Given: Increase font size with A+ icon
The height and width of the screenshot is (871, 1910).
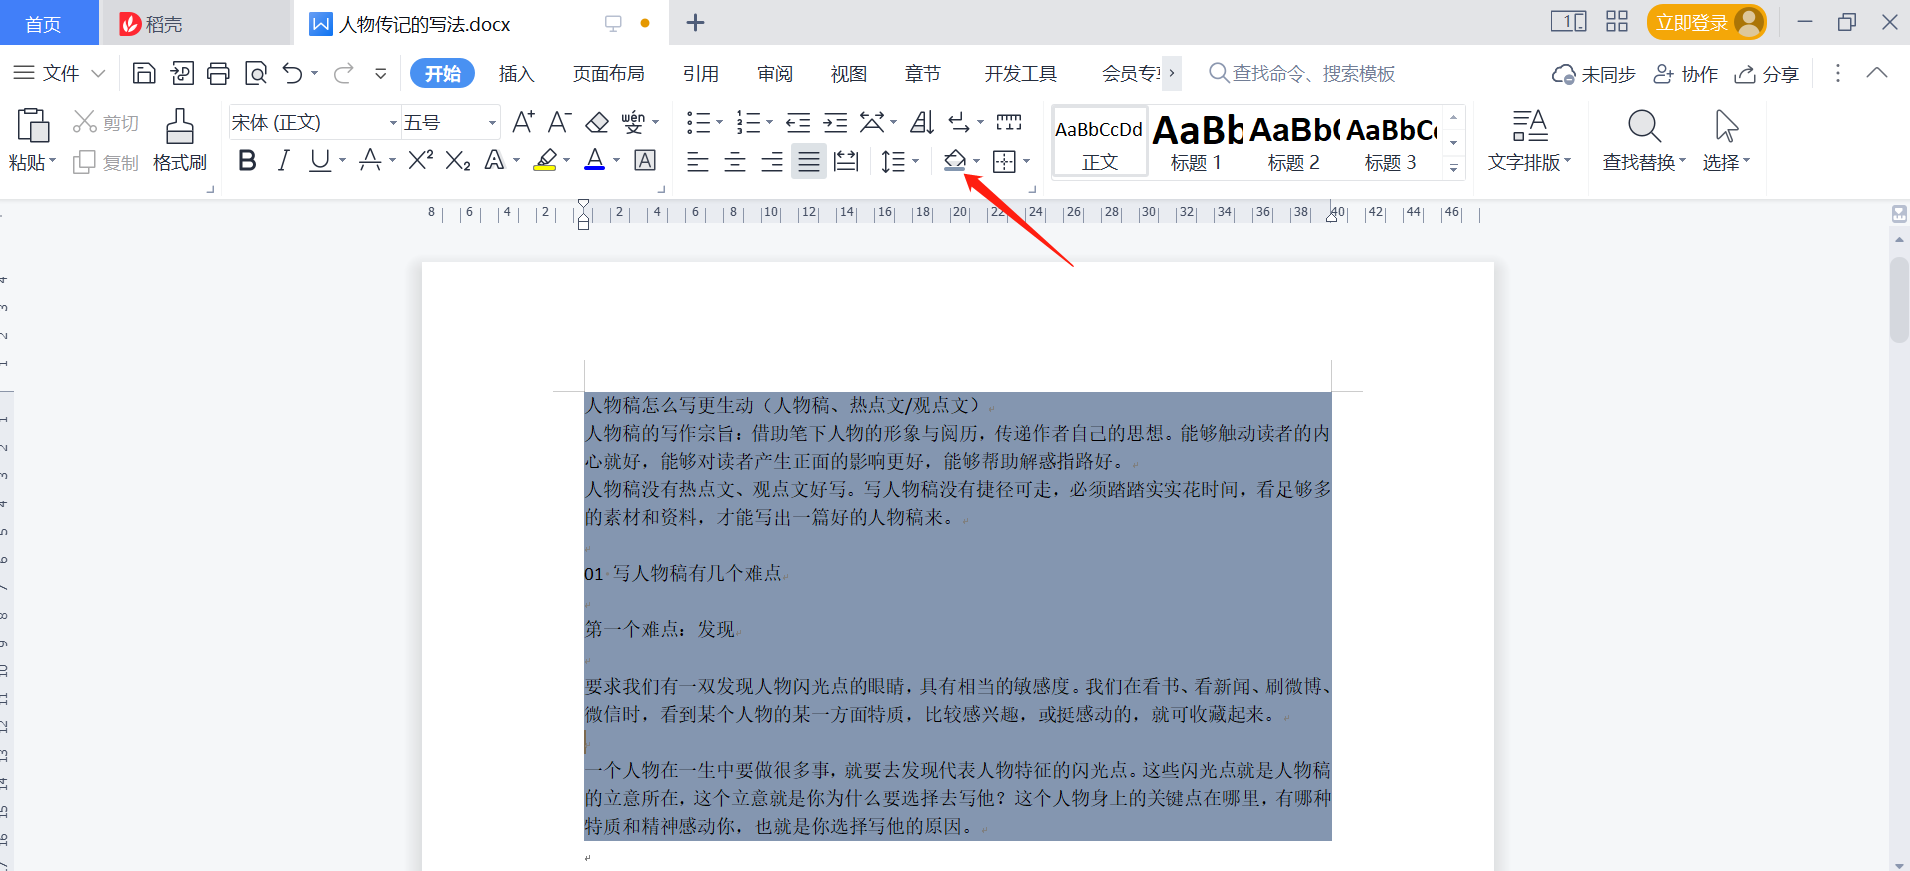Looking at the screenshot, I should pos(523,122).
